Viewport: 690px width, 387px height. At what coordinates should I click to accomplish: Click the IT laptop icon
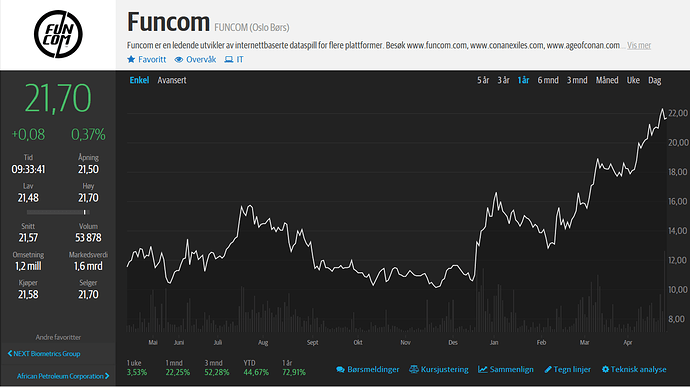point(228,59)
